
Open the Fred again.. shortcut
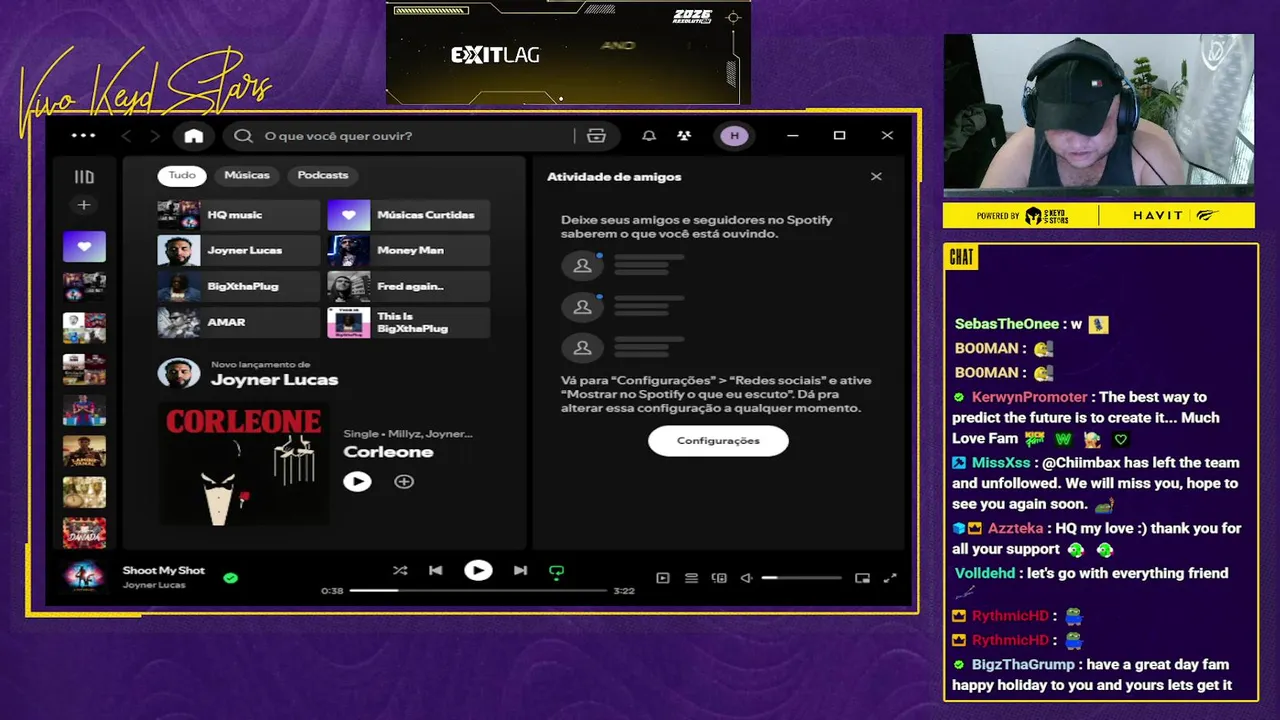(408, 287)
